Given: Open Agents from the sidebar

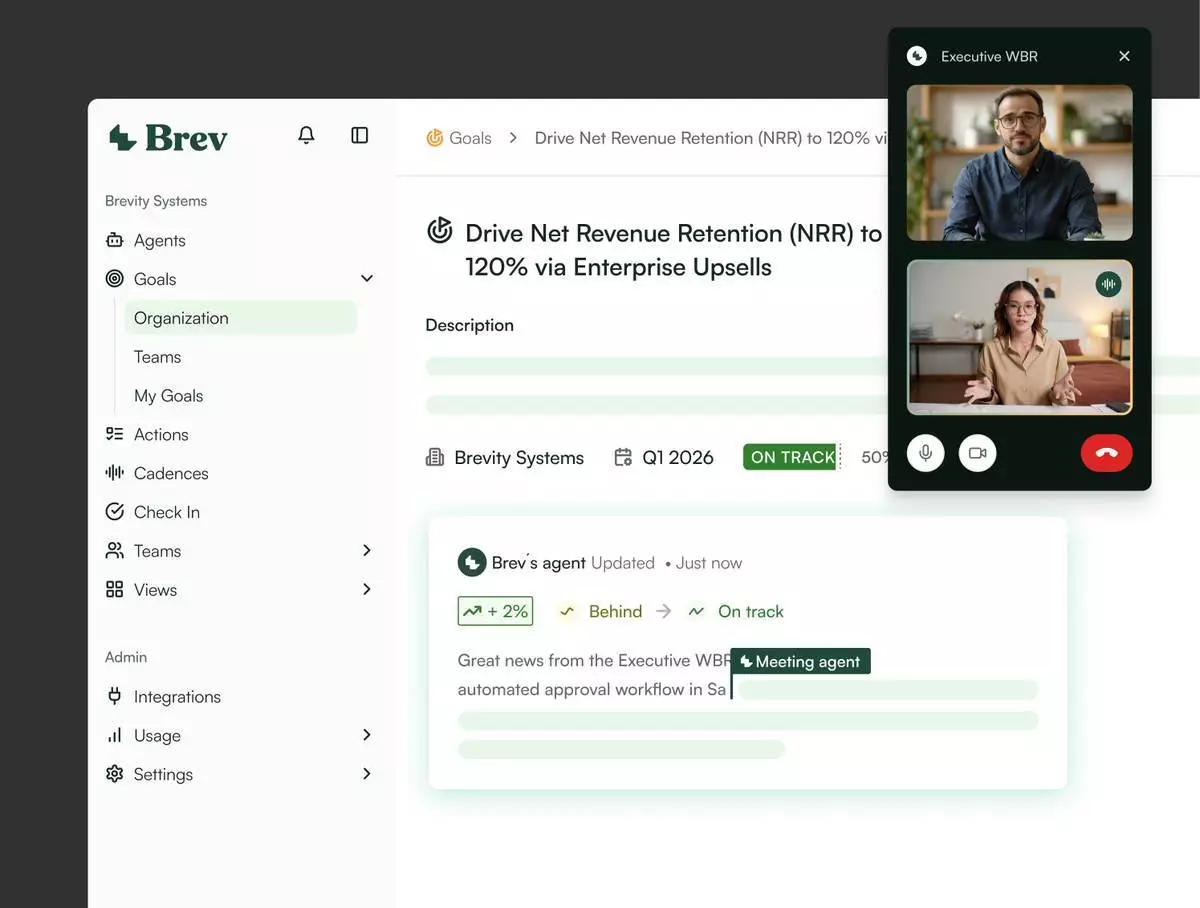Looking at the screenshot, I should click(x=159, y=240).
